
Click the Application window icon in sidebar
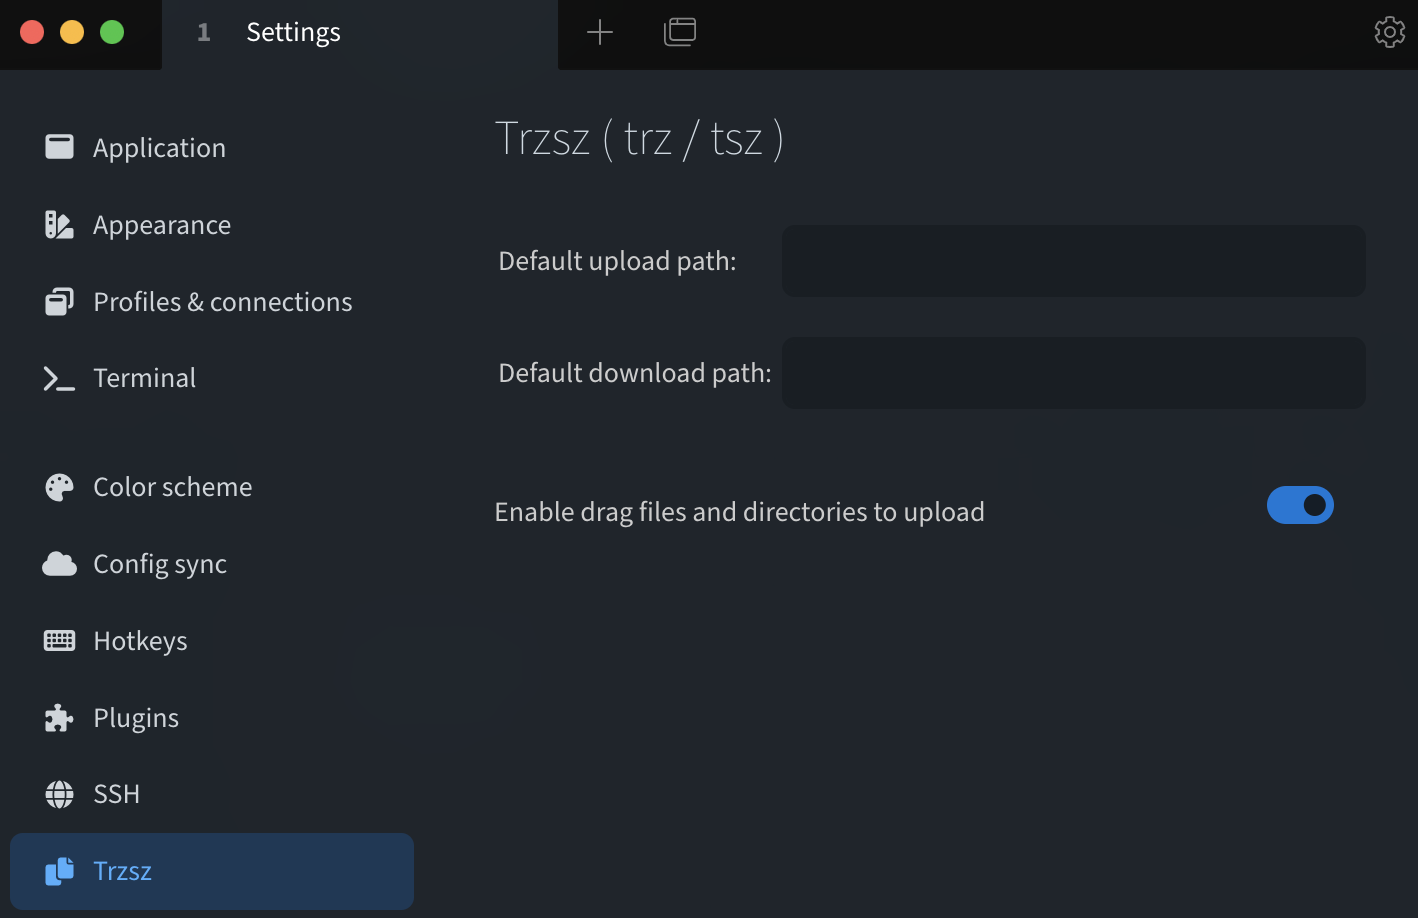pos(59,147)
